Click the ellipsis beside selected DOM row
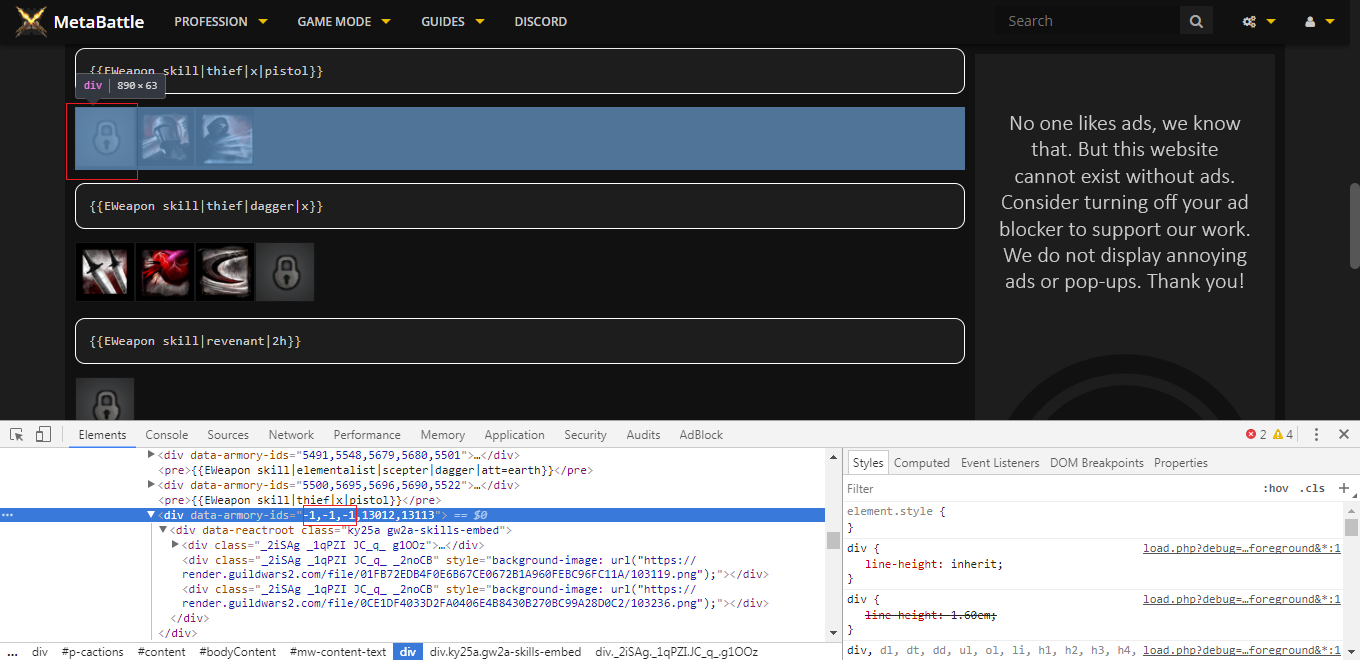Screen dimensions: 1360x660 click(8, 515)
